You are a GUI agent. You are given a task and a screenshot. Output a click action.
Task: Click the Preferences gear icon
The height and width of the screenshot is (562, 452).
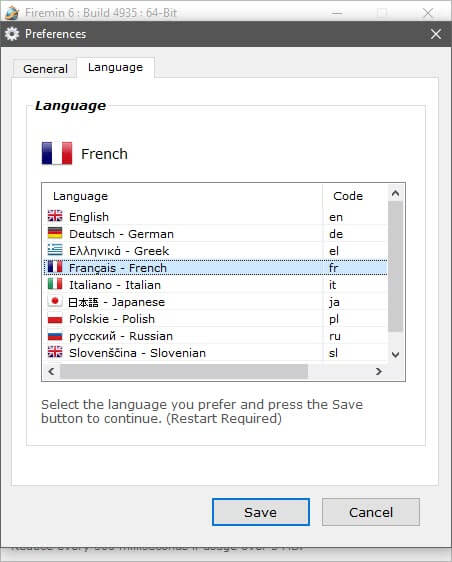[12, 34]
